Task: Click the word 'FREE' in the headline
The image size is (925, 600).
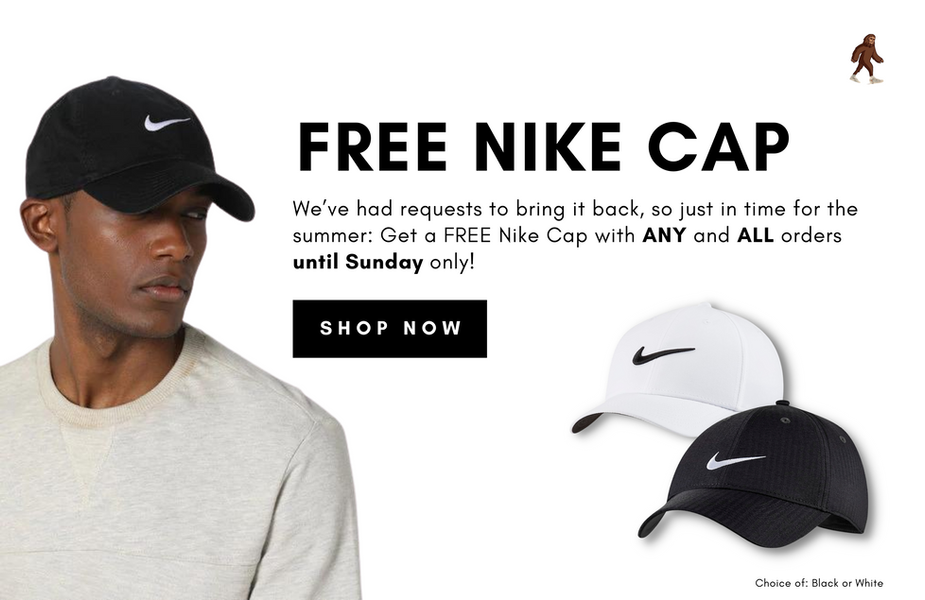Action: 373,147
